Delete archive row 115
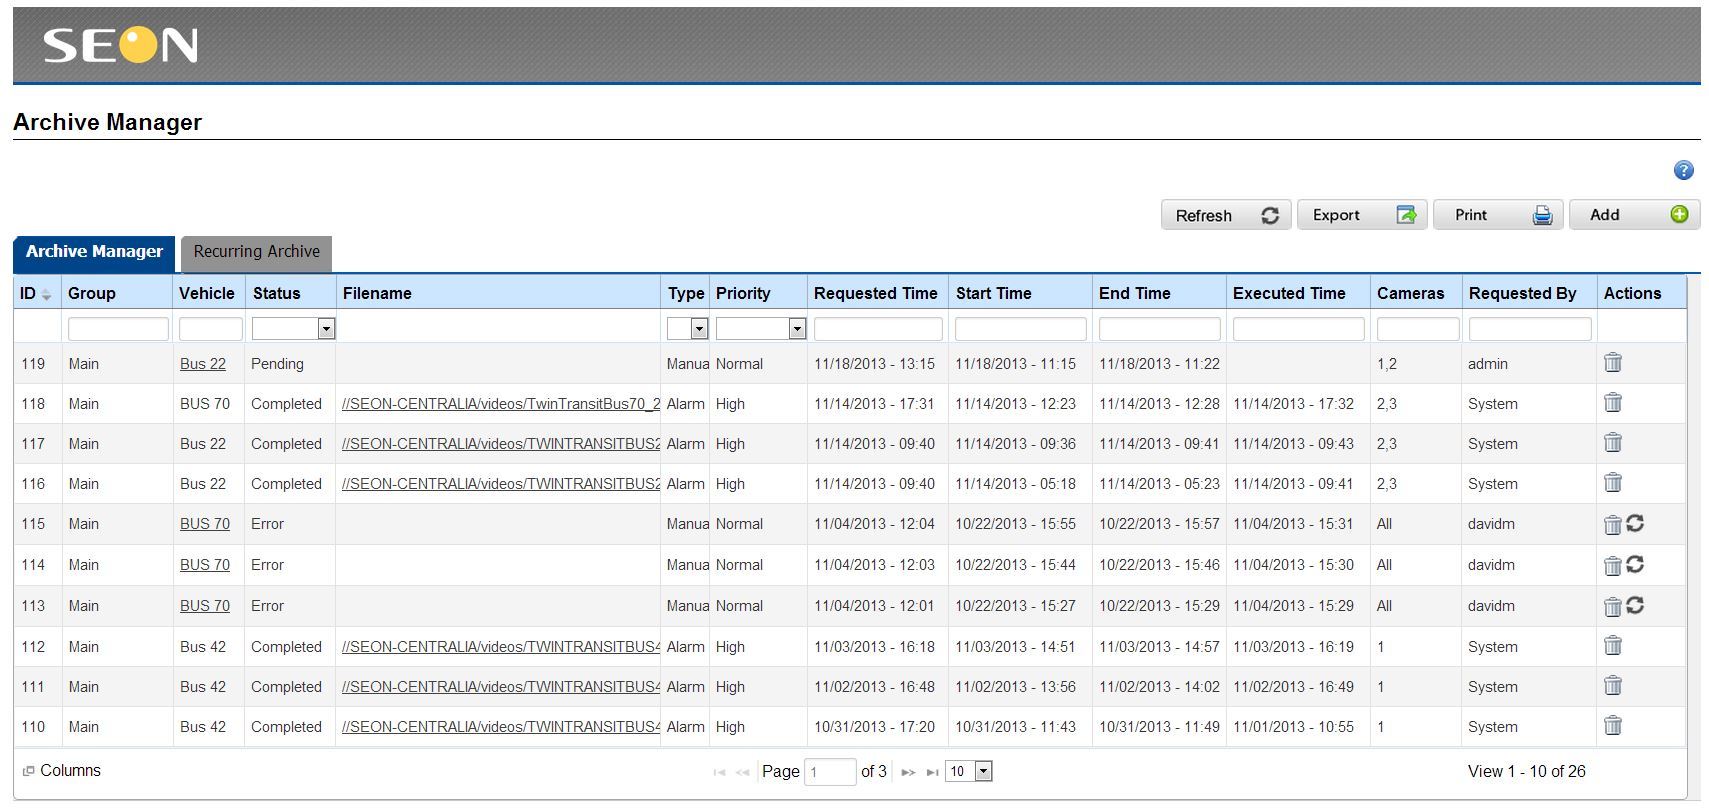The height and width of the screenshot is (811, 1709). pos(1612,524)
